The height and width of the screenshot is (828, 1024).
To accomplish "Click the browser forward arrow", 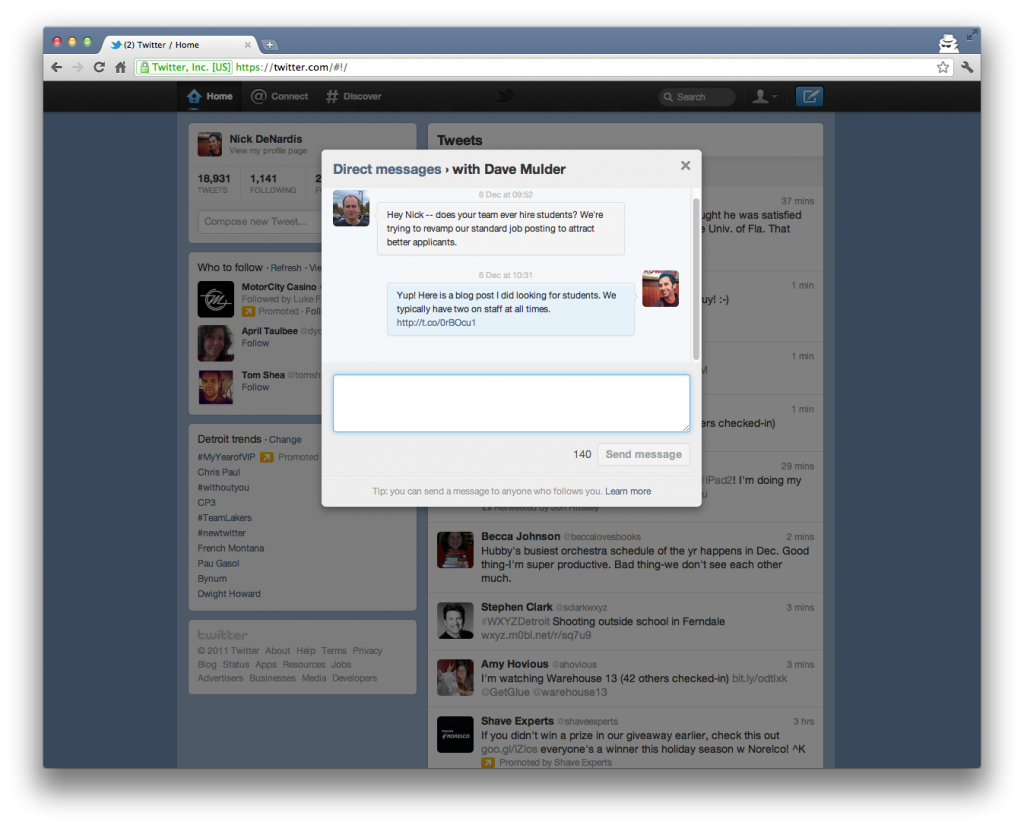I will coord(78,67).
